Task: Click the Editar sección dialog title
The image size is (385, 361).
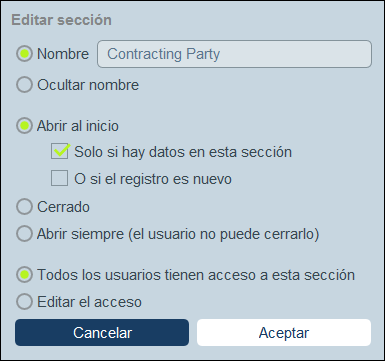Action: click(x=61, y=20)
